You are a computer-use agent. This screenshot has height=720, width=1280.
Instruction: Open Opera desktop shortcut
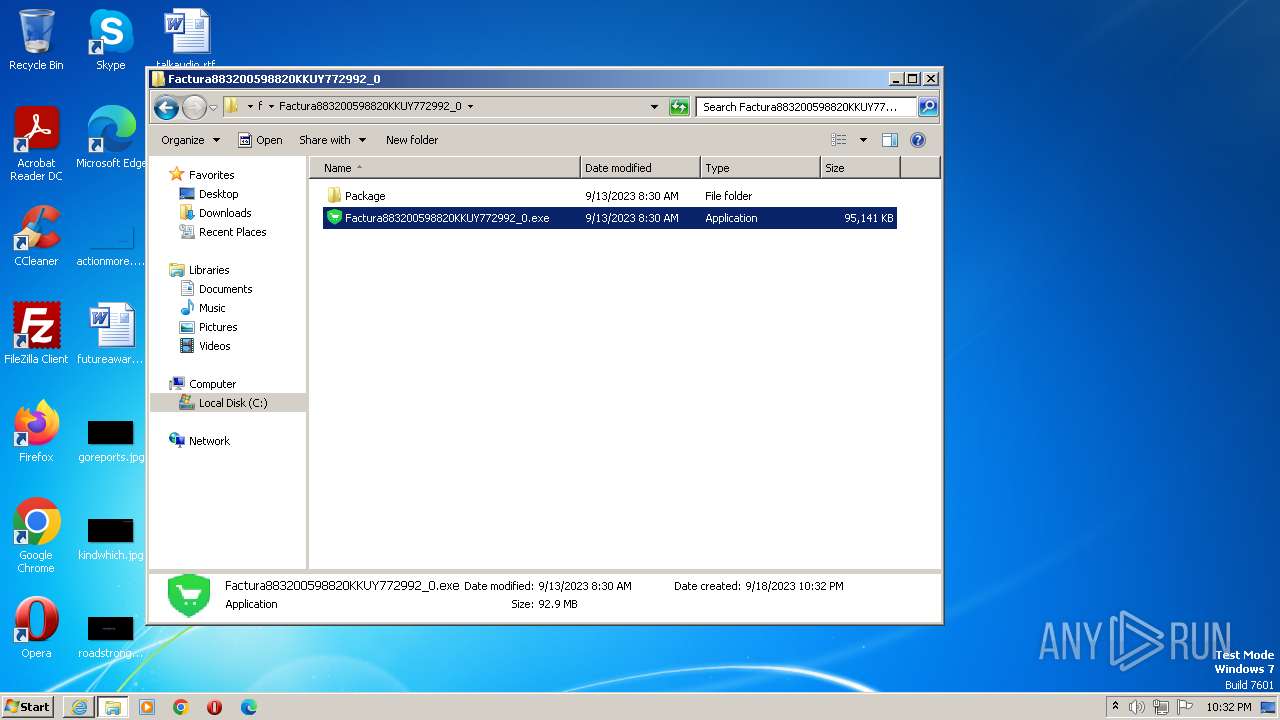(36, 628)
